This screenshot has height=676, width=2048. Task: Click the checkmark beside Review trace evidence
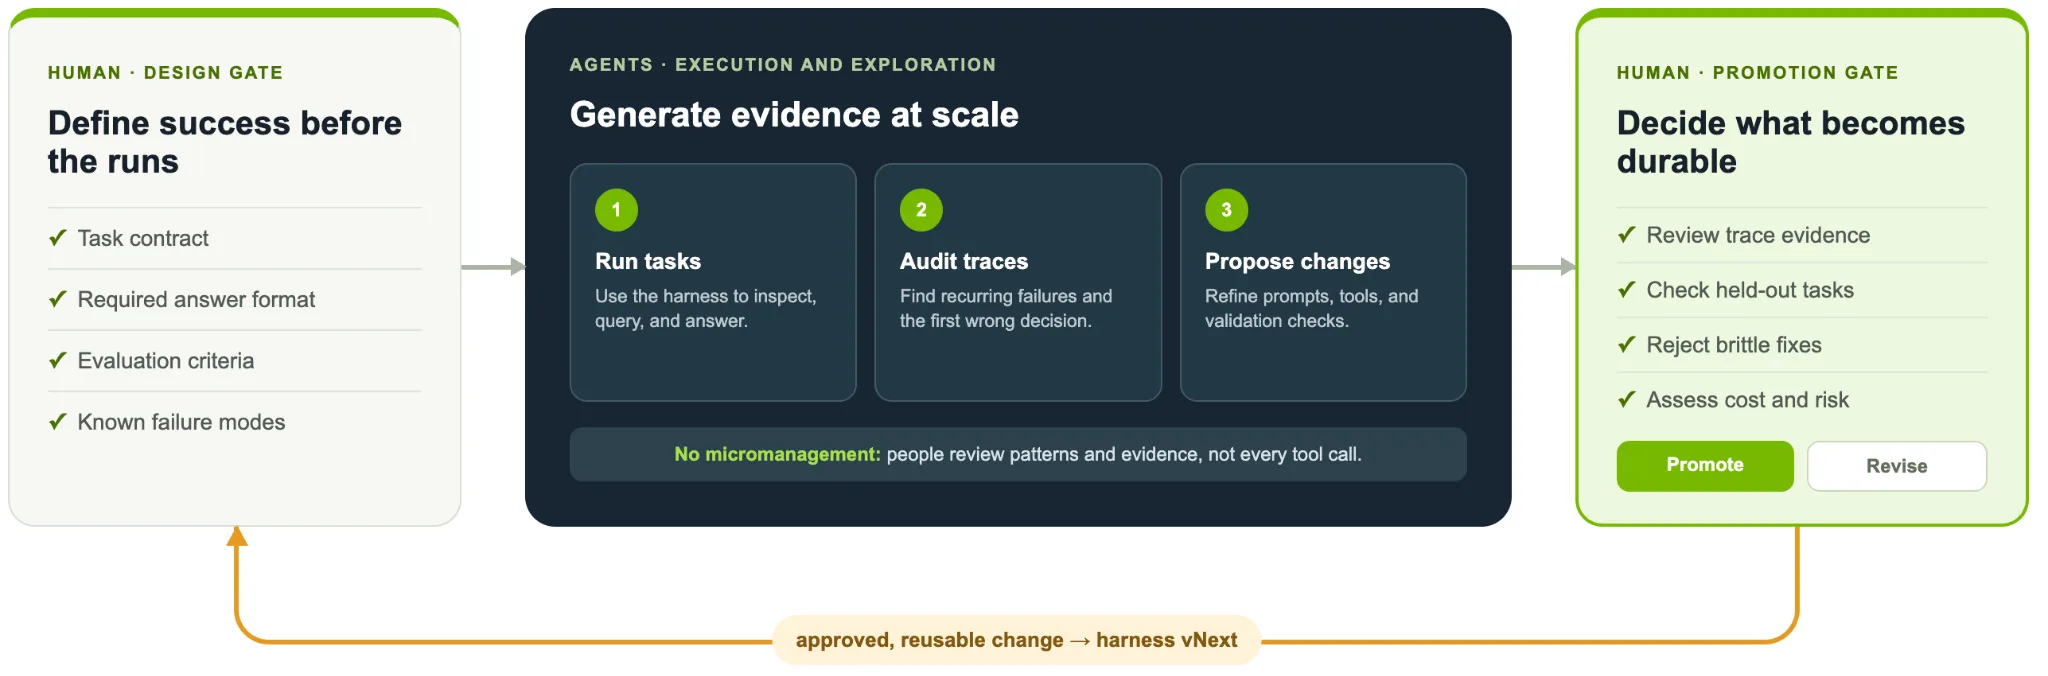point(1627,235)
